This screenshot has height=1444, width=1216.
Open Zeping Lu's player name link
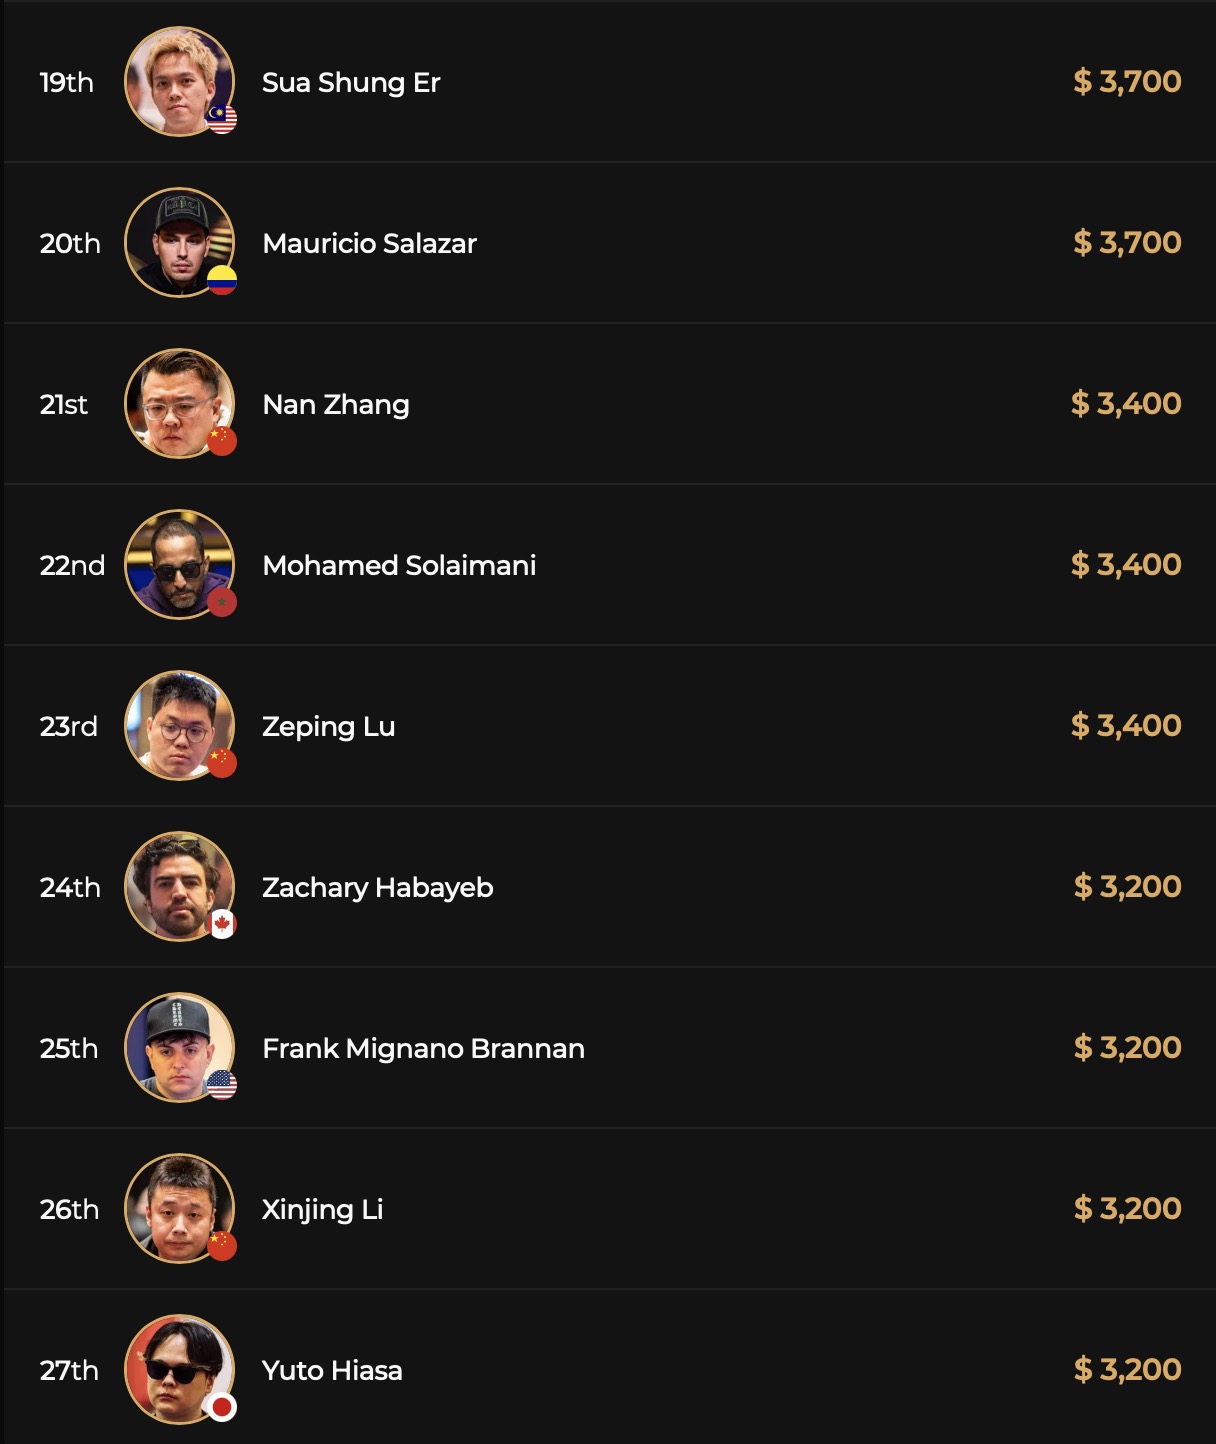pyautogui.click(x=328, y=726)
